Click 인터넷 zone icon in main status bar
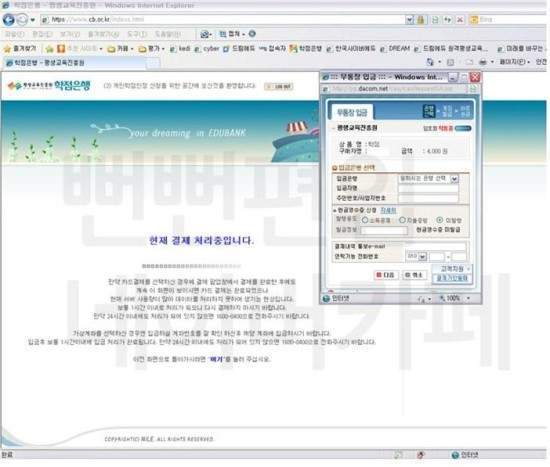The height and width of the screenshot is (467, 550). 455,455
